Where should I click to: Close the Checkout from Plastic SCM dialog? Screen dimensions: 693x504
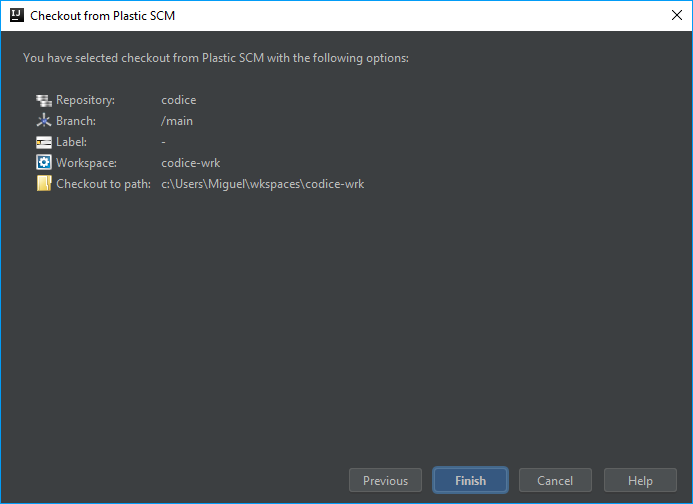point(677,15)
